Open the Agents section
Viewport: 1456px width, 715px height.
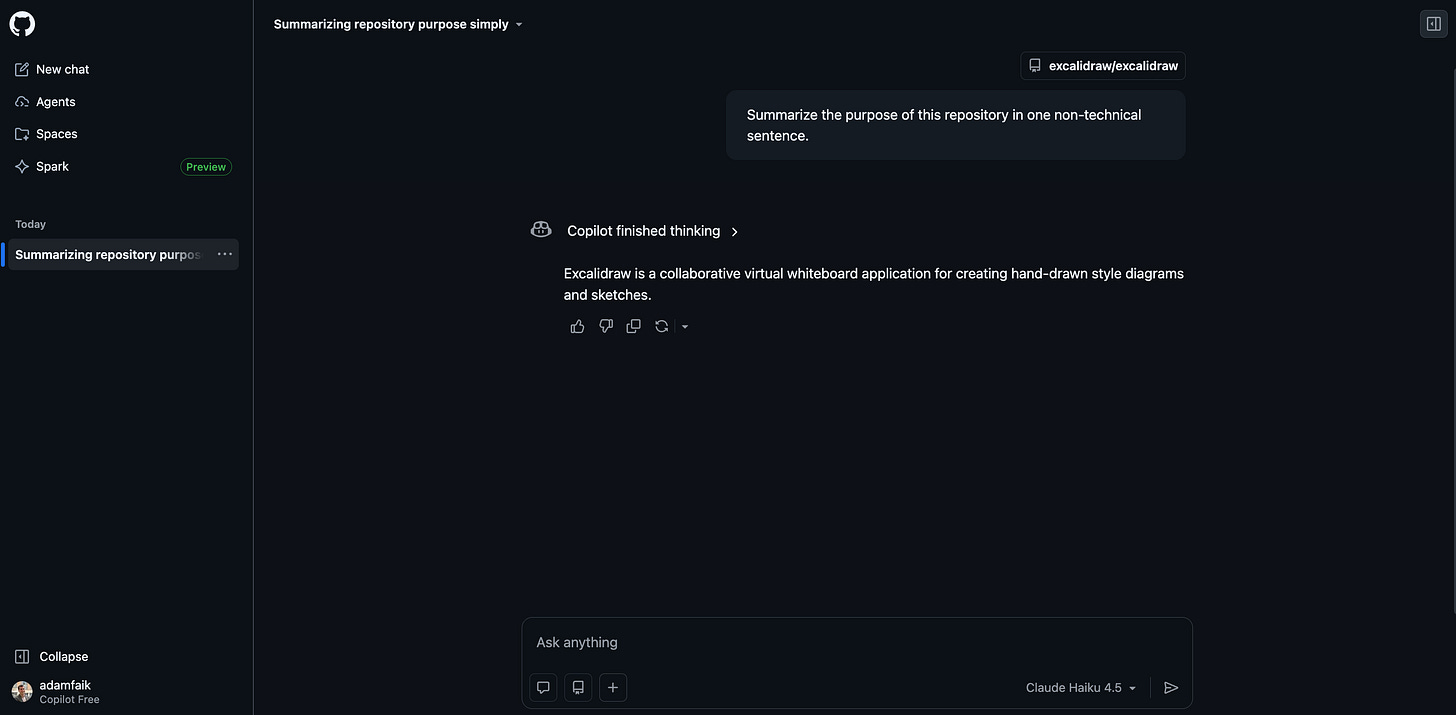(55, 101)
